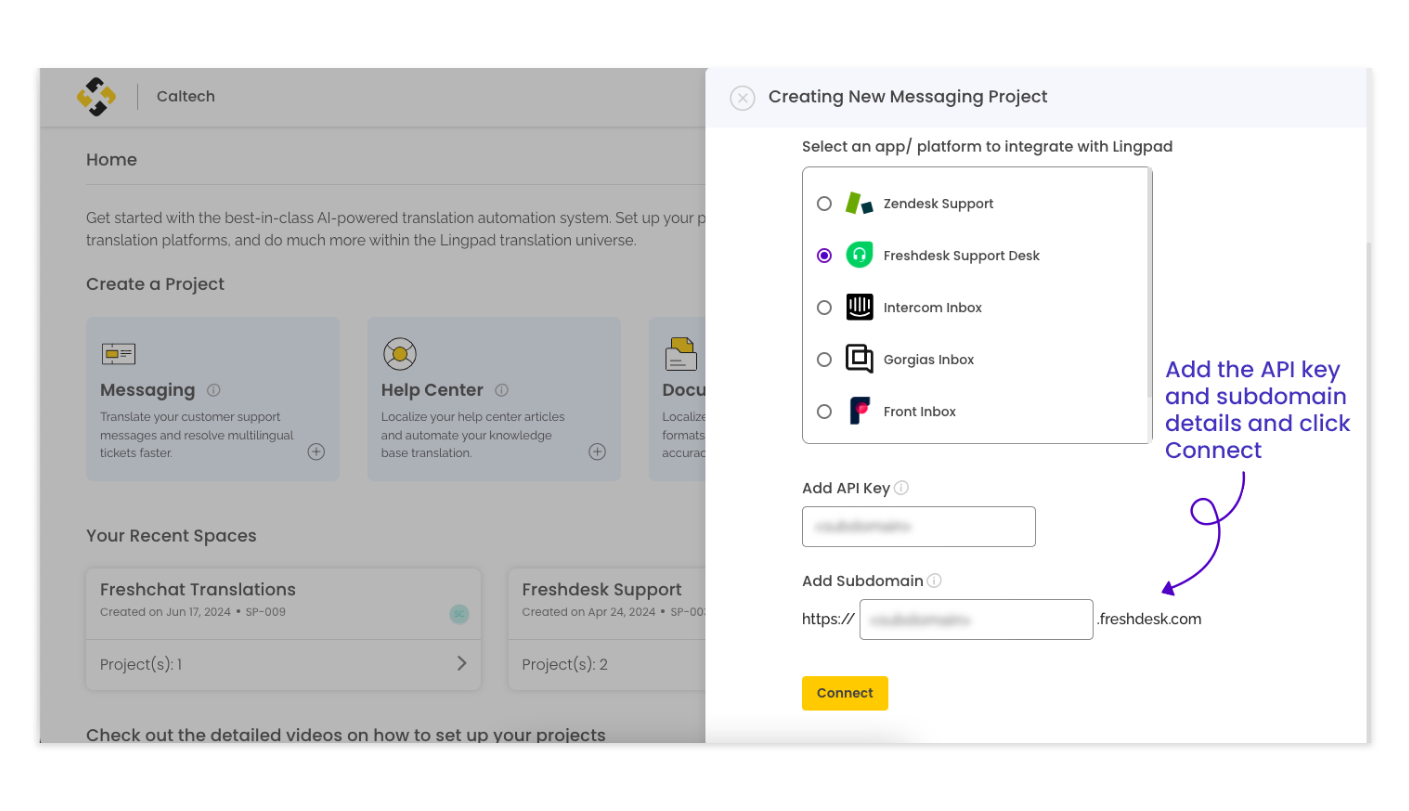
Task: Click the Your Recent Spaces heading
Action: tap(171, 536)
